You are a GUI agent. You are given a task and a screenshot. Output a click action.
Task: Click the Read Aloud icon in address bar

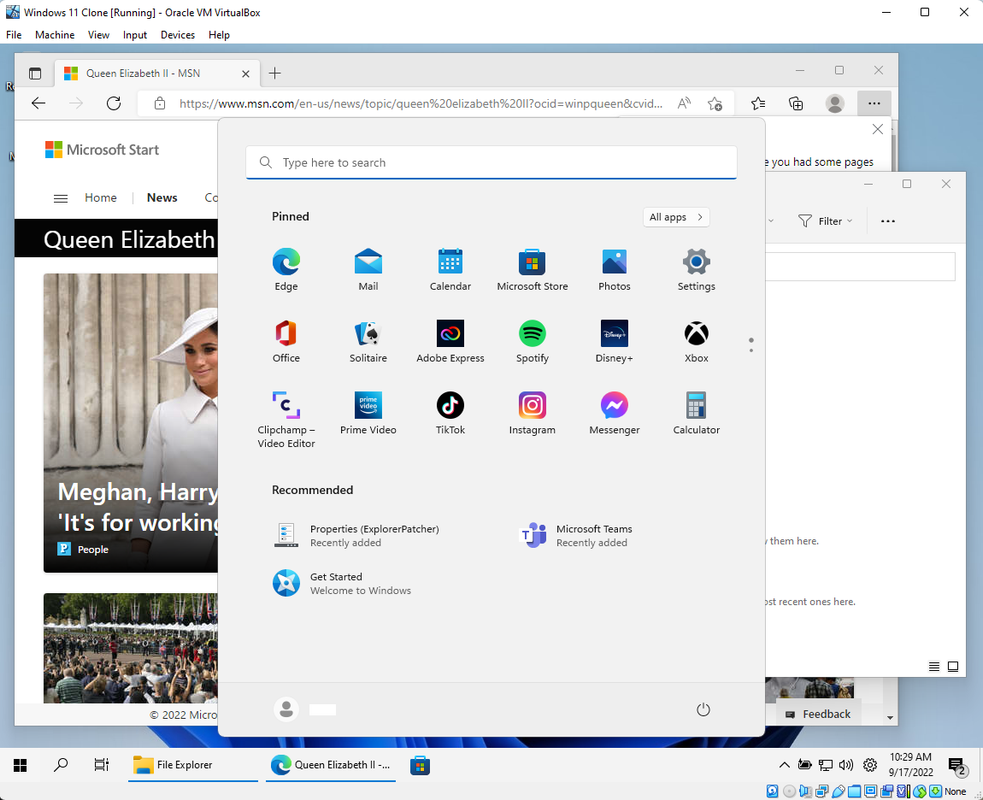[x=684, y=103]
